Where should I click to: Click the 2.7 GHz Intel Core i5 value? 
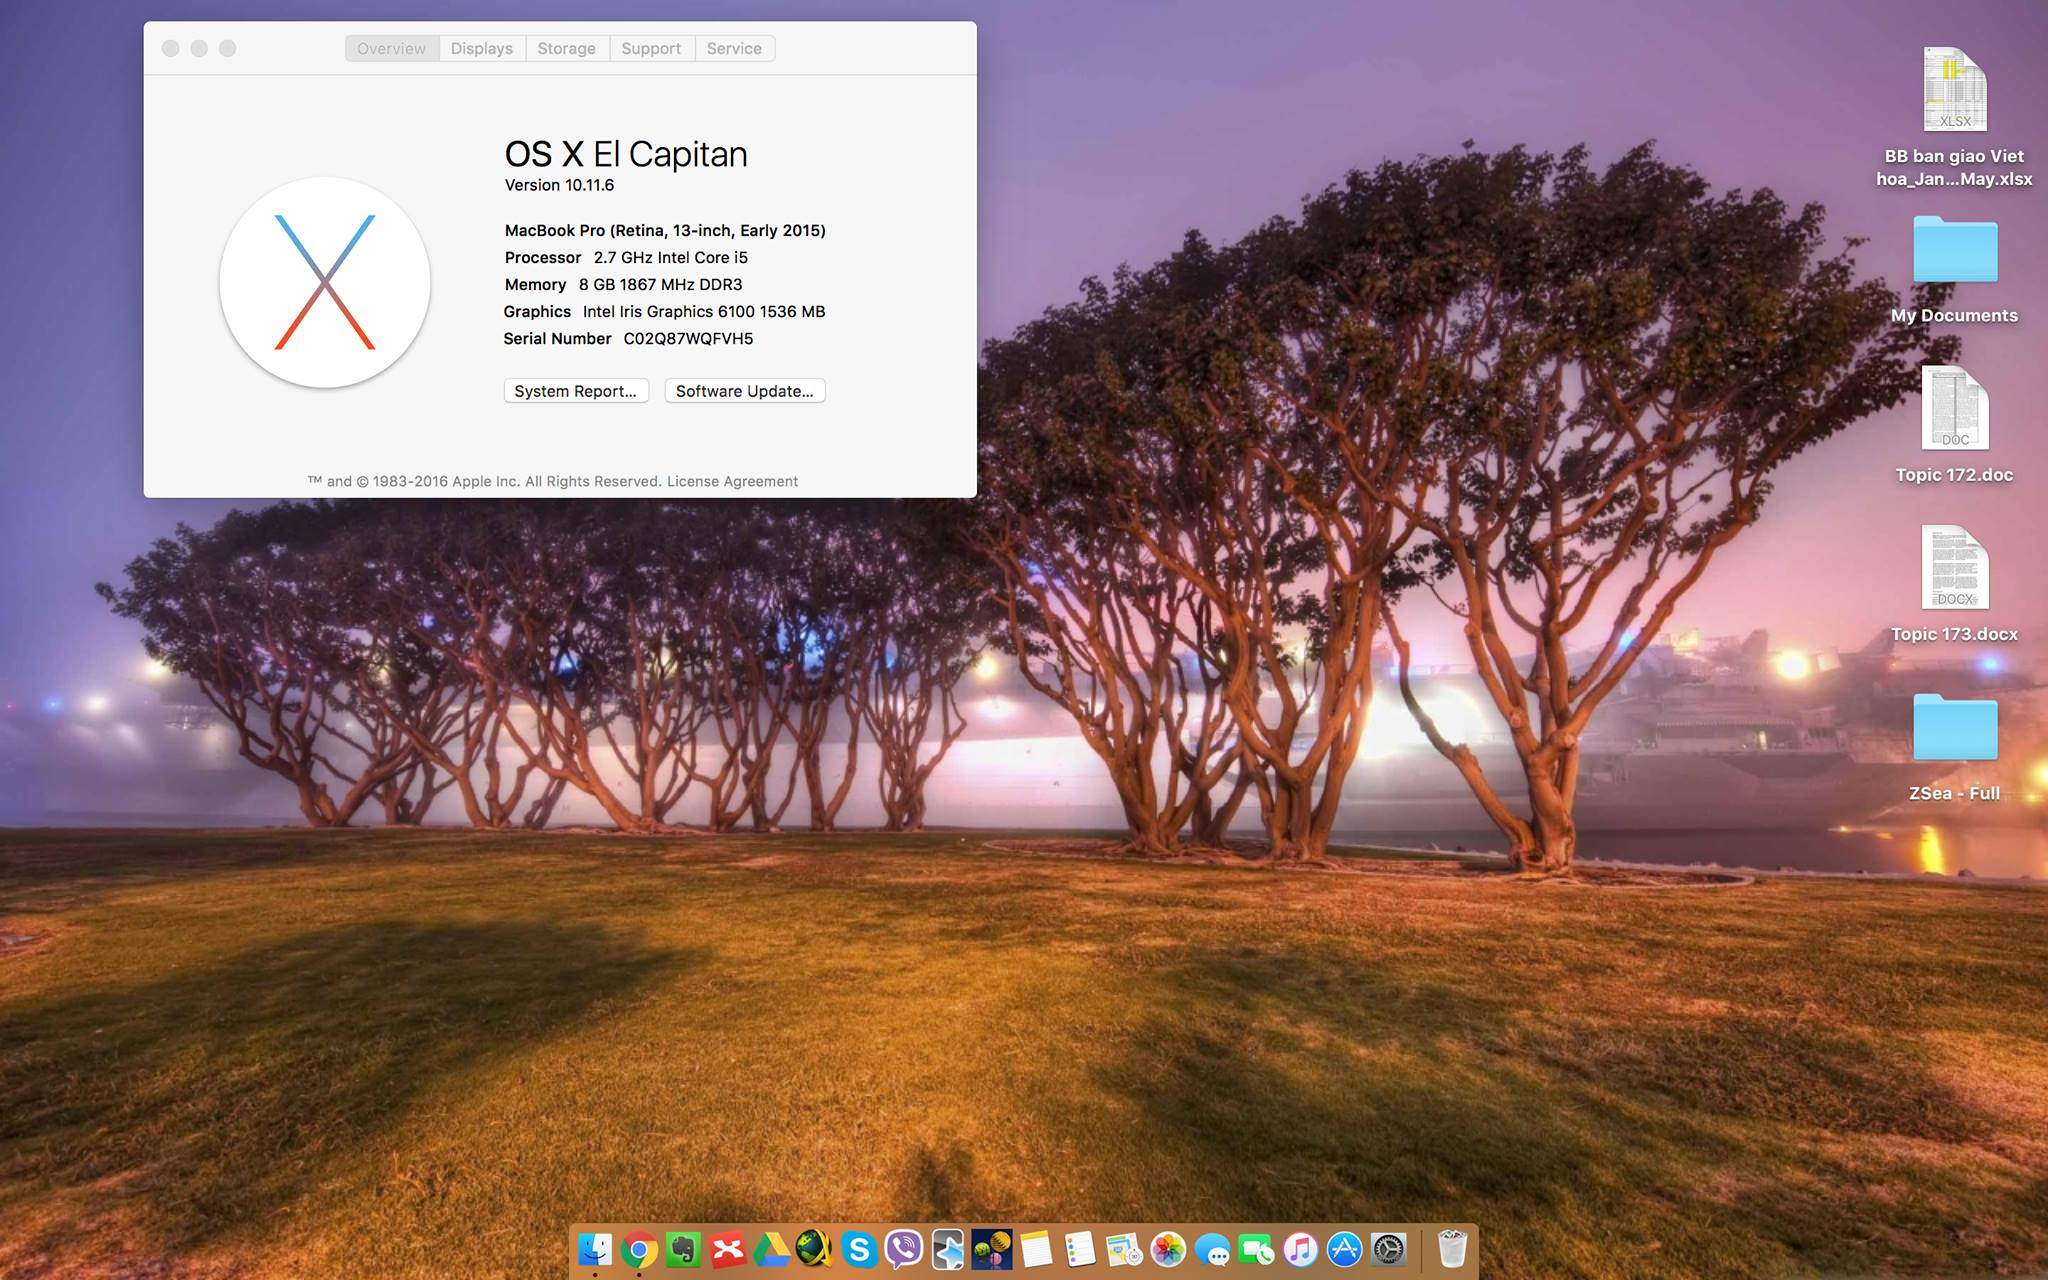671,257
